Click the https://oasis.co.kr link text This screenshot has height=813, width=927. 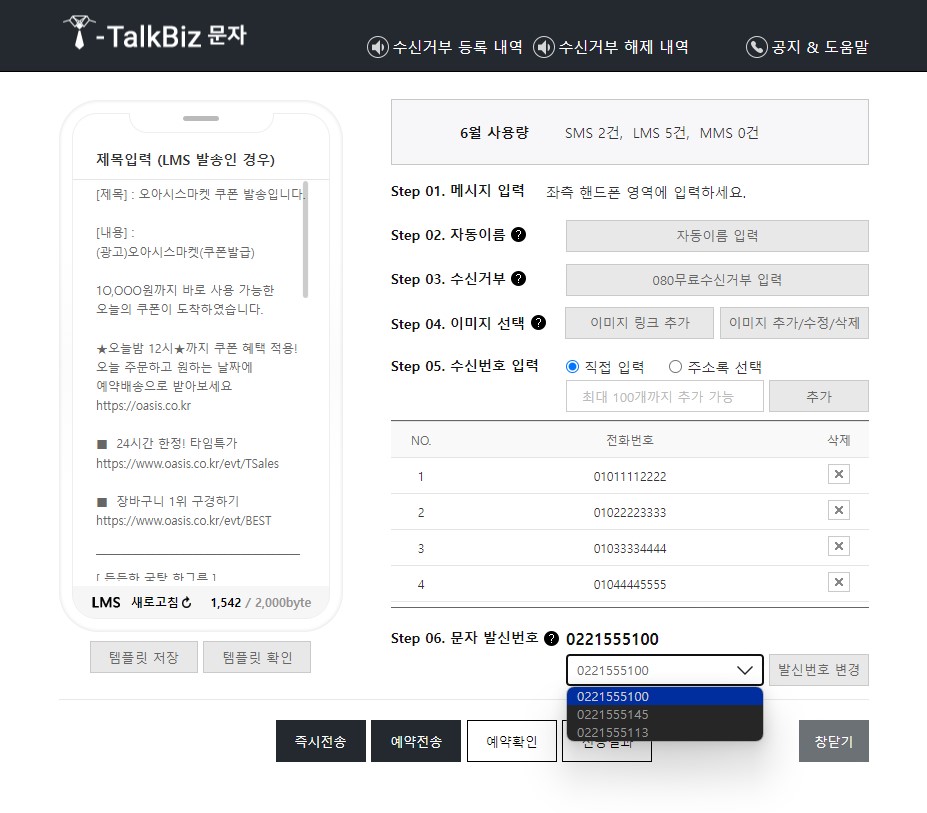(144, 406)
